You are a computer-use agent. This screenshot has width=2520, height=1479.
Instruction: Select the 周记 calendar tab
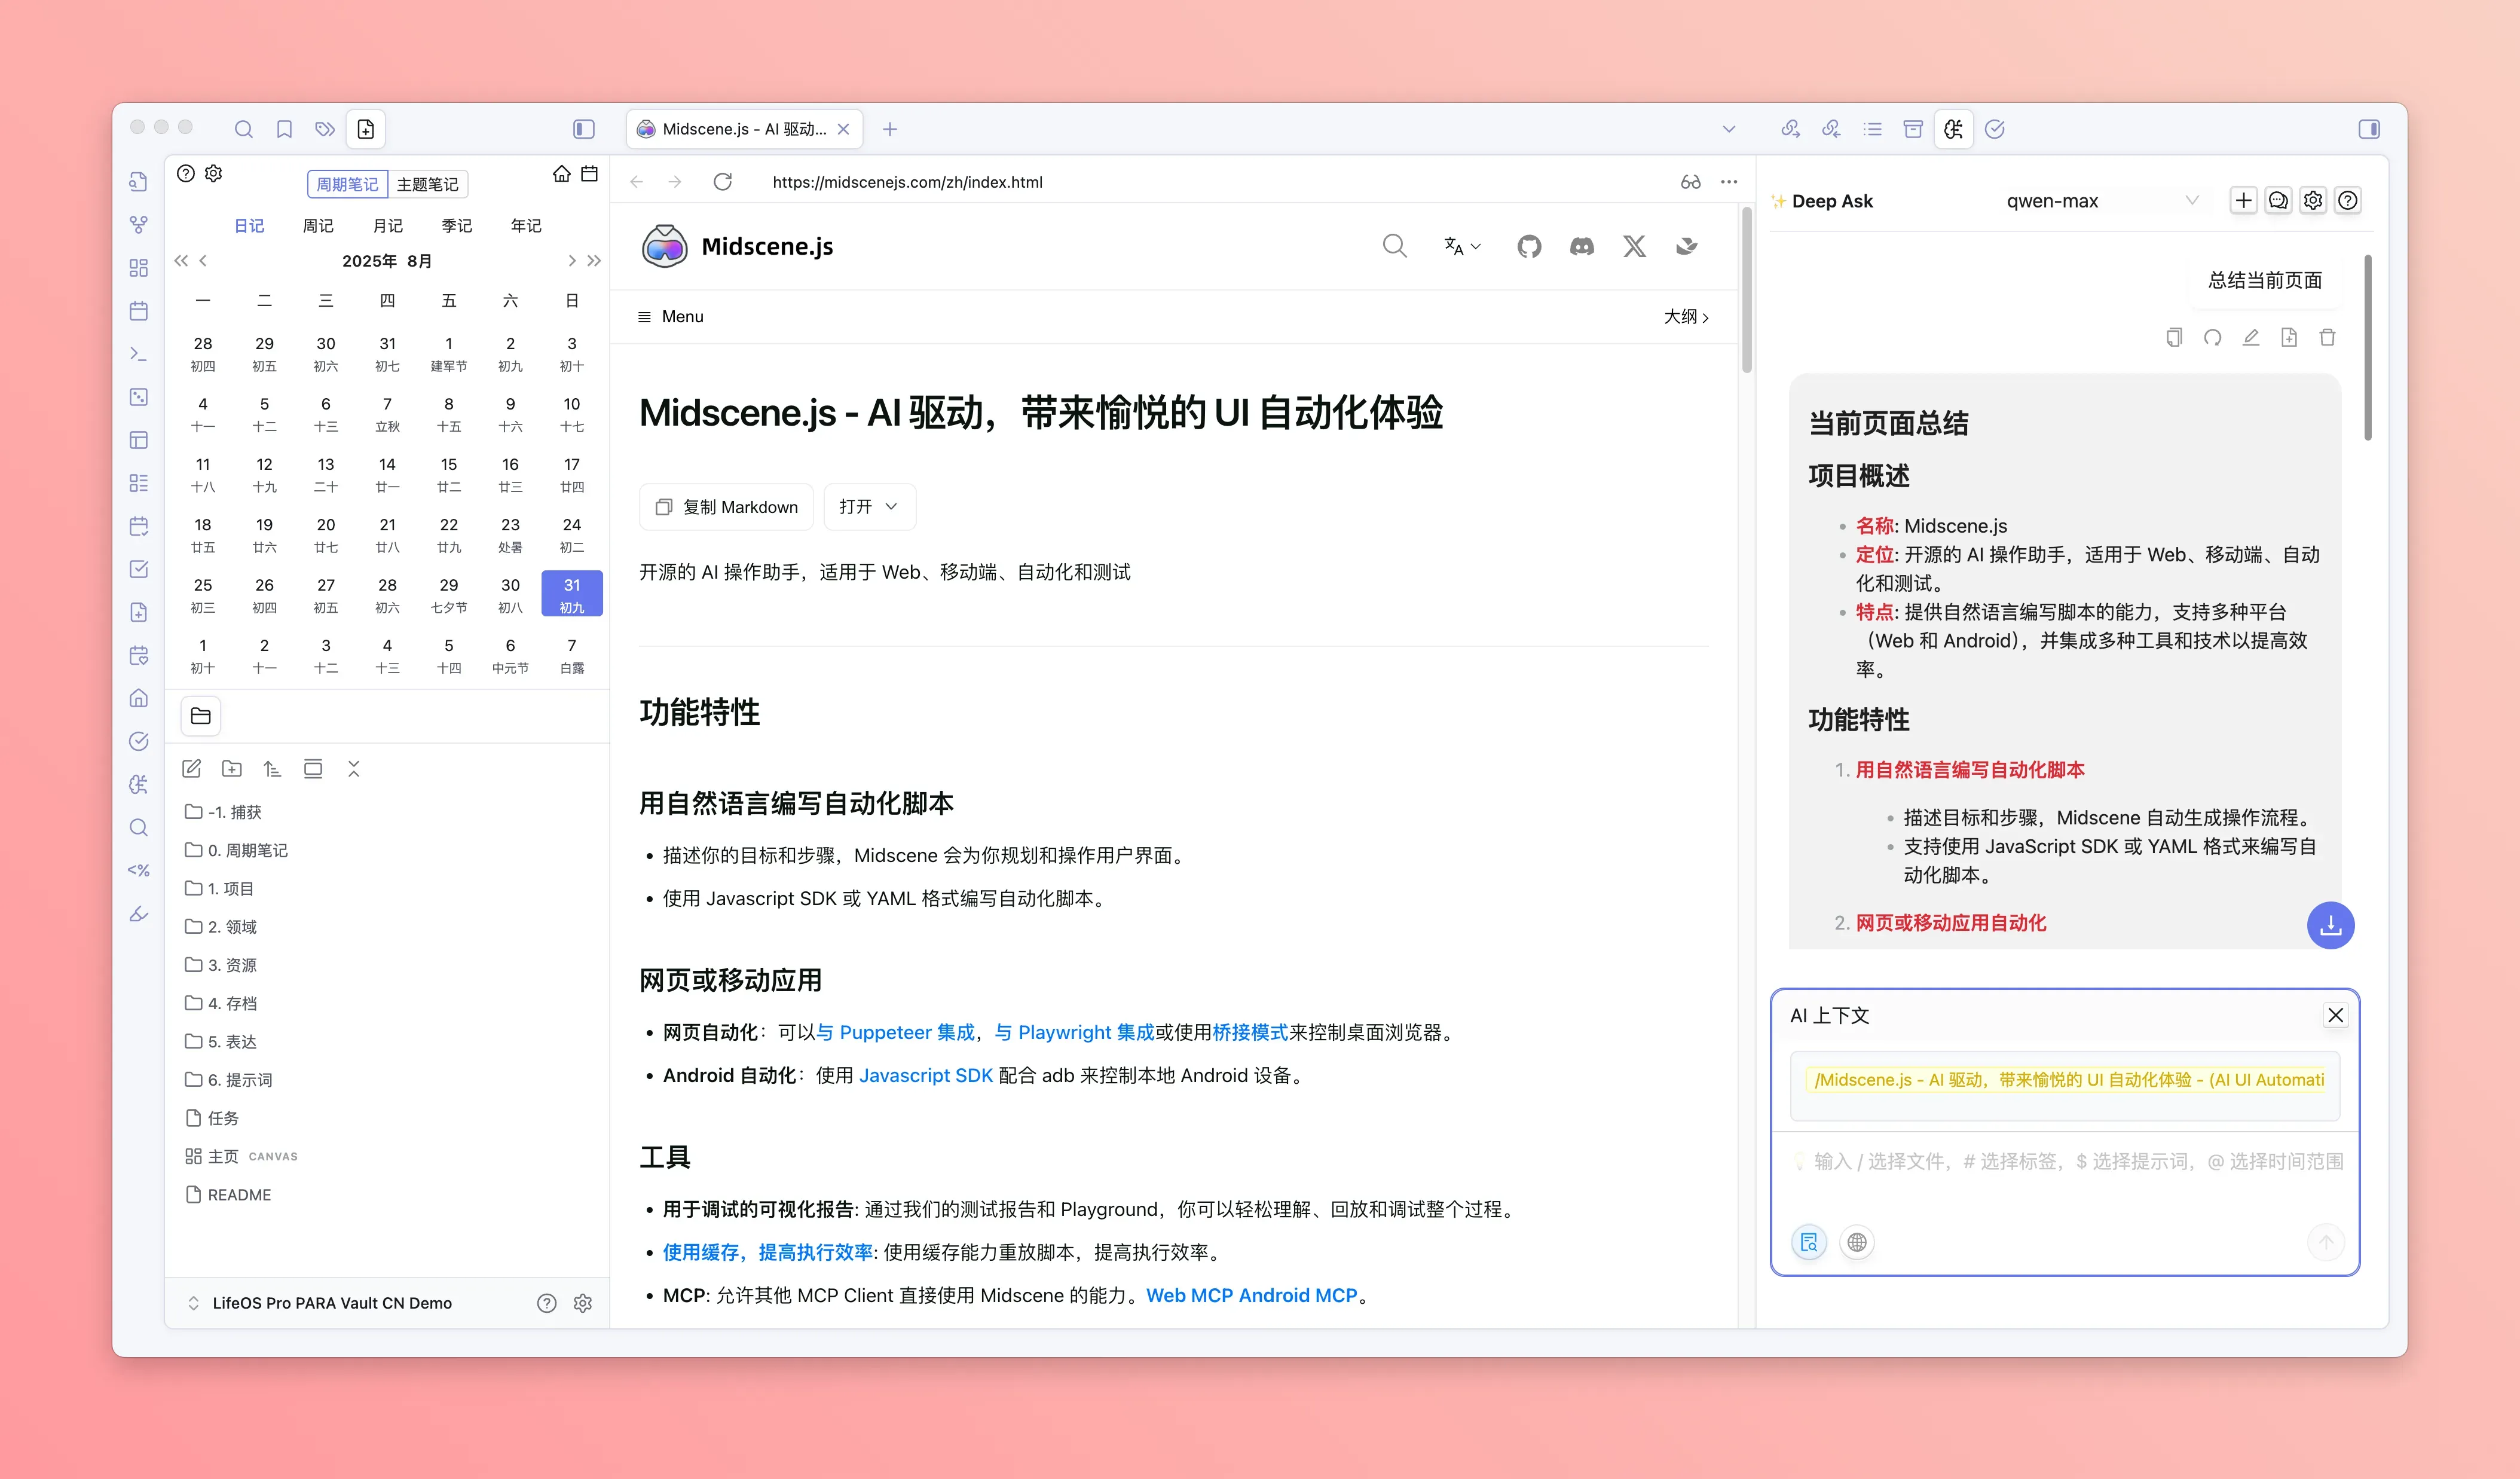(318, 226)
